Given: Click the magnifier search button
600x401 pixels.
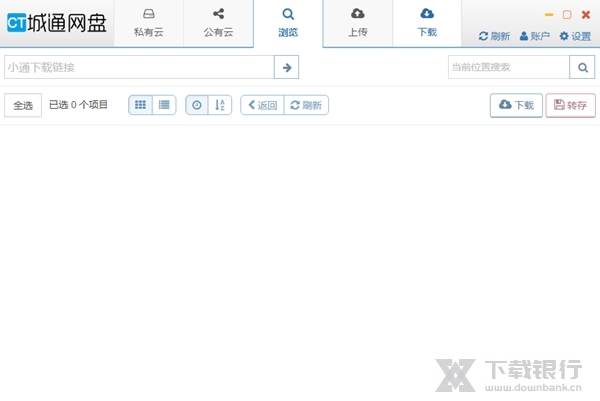Looking at the screenshot, I should 582,67.
